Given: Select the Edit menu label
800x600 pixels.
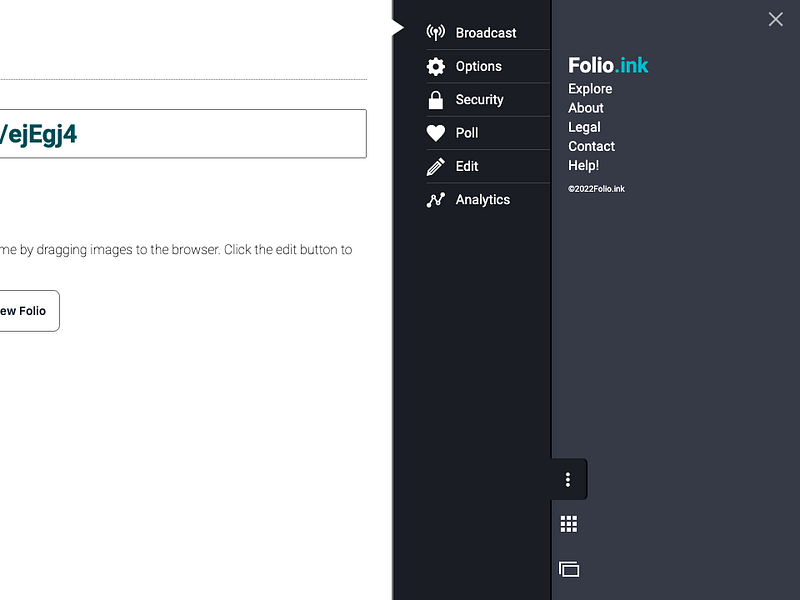Looking at the screenshot, I should tap(467, 166).
